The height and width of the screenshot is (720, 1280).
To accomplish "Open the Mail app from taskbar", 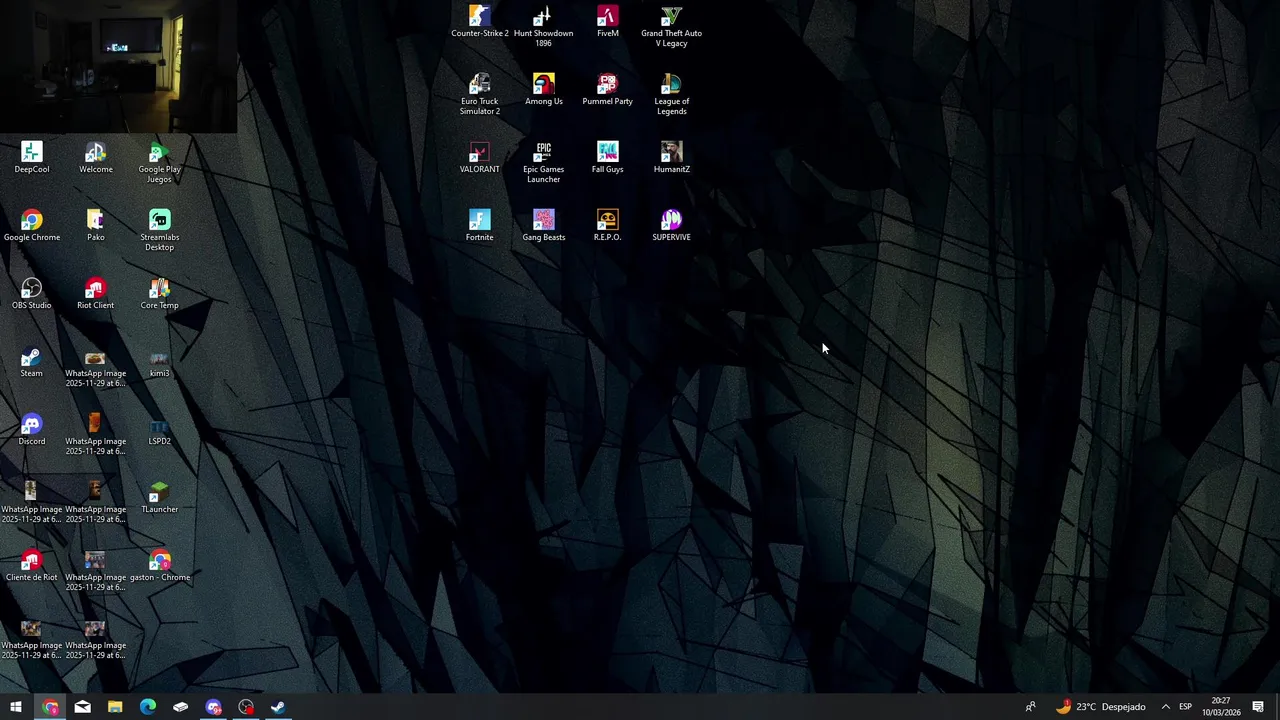I will click(82, 707).
